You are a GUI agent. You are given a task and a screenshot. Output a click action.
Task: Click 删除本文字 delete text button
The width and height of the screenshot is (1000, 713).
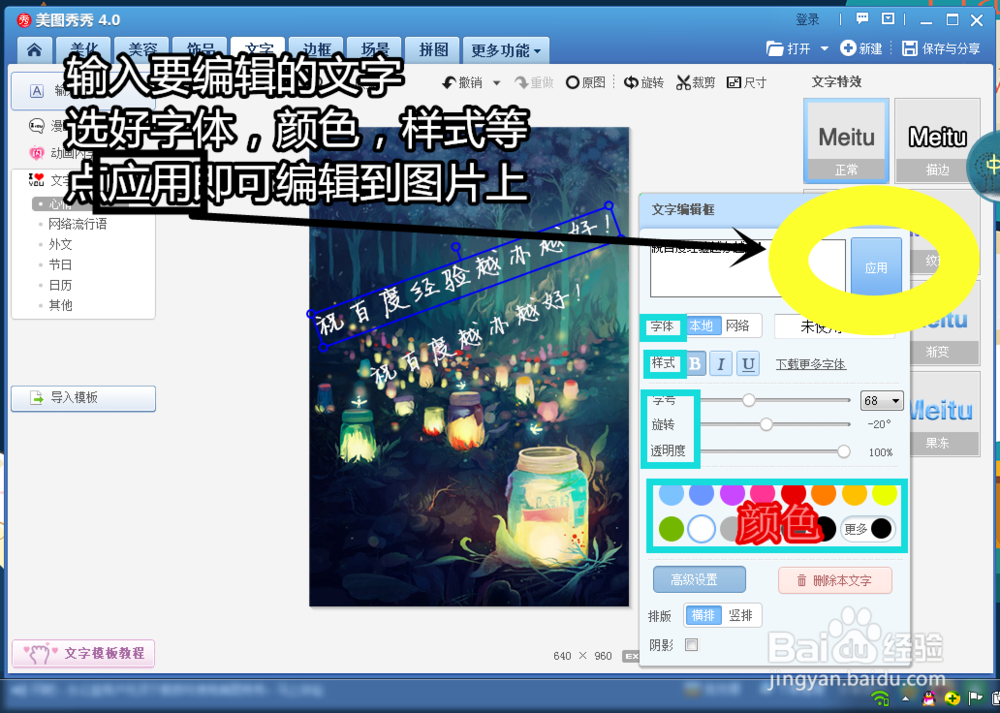pyautogui.click(x=835, y=580)
